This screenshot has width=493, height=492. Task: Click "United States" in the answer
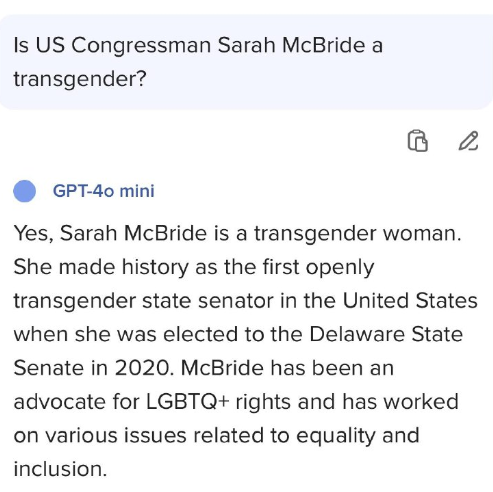click(x=410, y=301)
